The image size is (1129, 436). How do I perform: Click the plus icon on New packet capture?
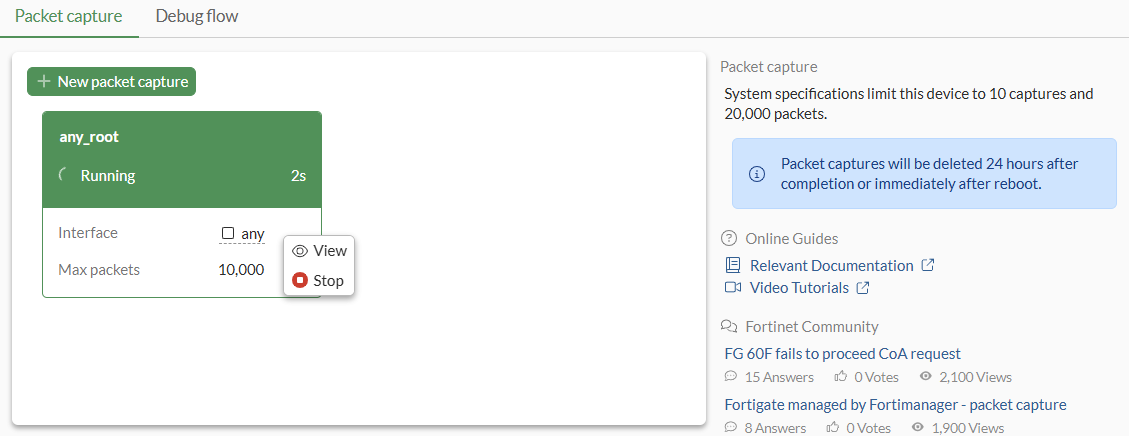[44, 82]
